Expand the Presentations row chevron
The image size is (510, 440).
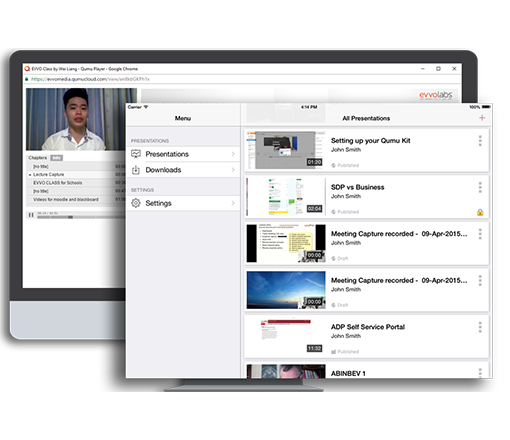click(x=233, y=154)
